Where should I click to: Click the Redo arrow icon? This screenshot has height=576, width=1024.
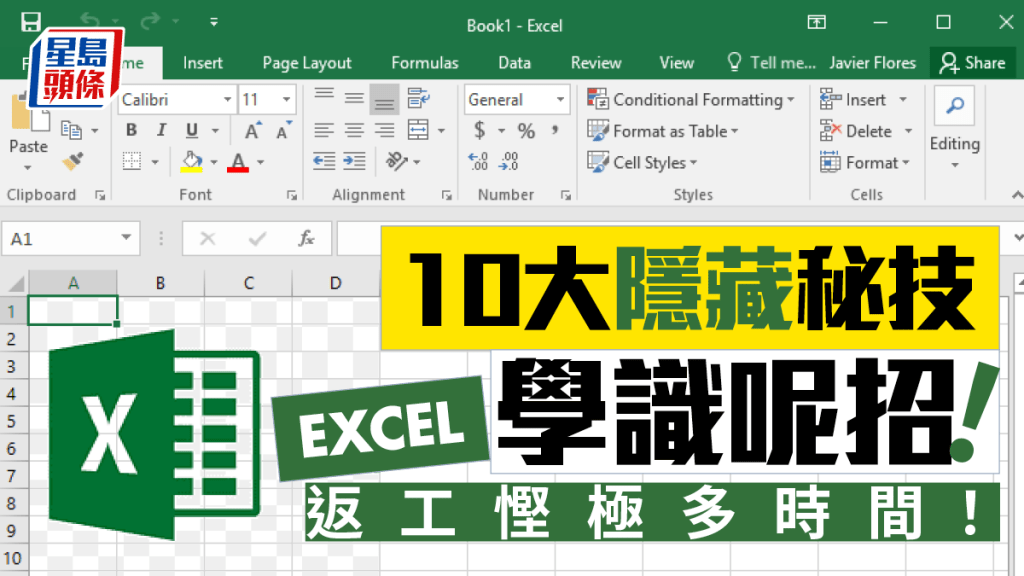(x=150, y=22)
